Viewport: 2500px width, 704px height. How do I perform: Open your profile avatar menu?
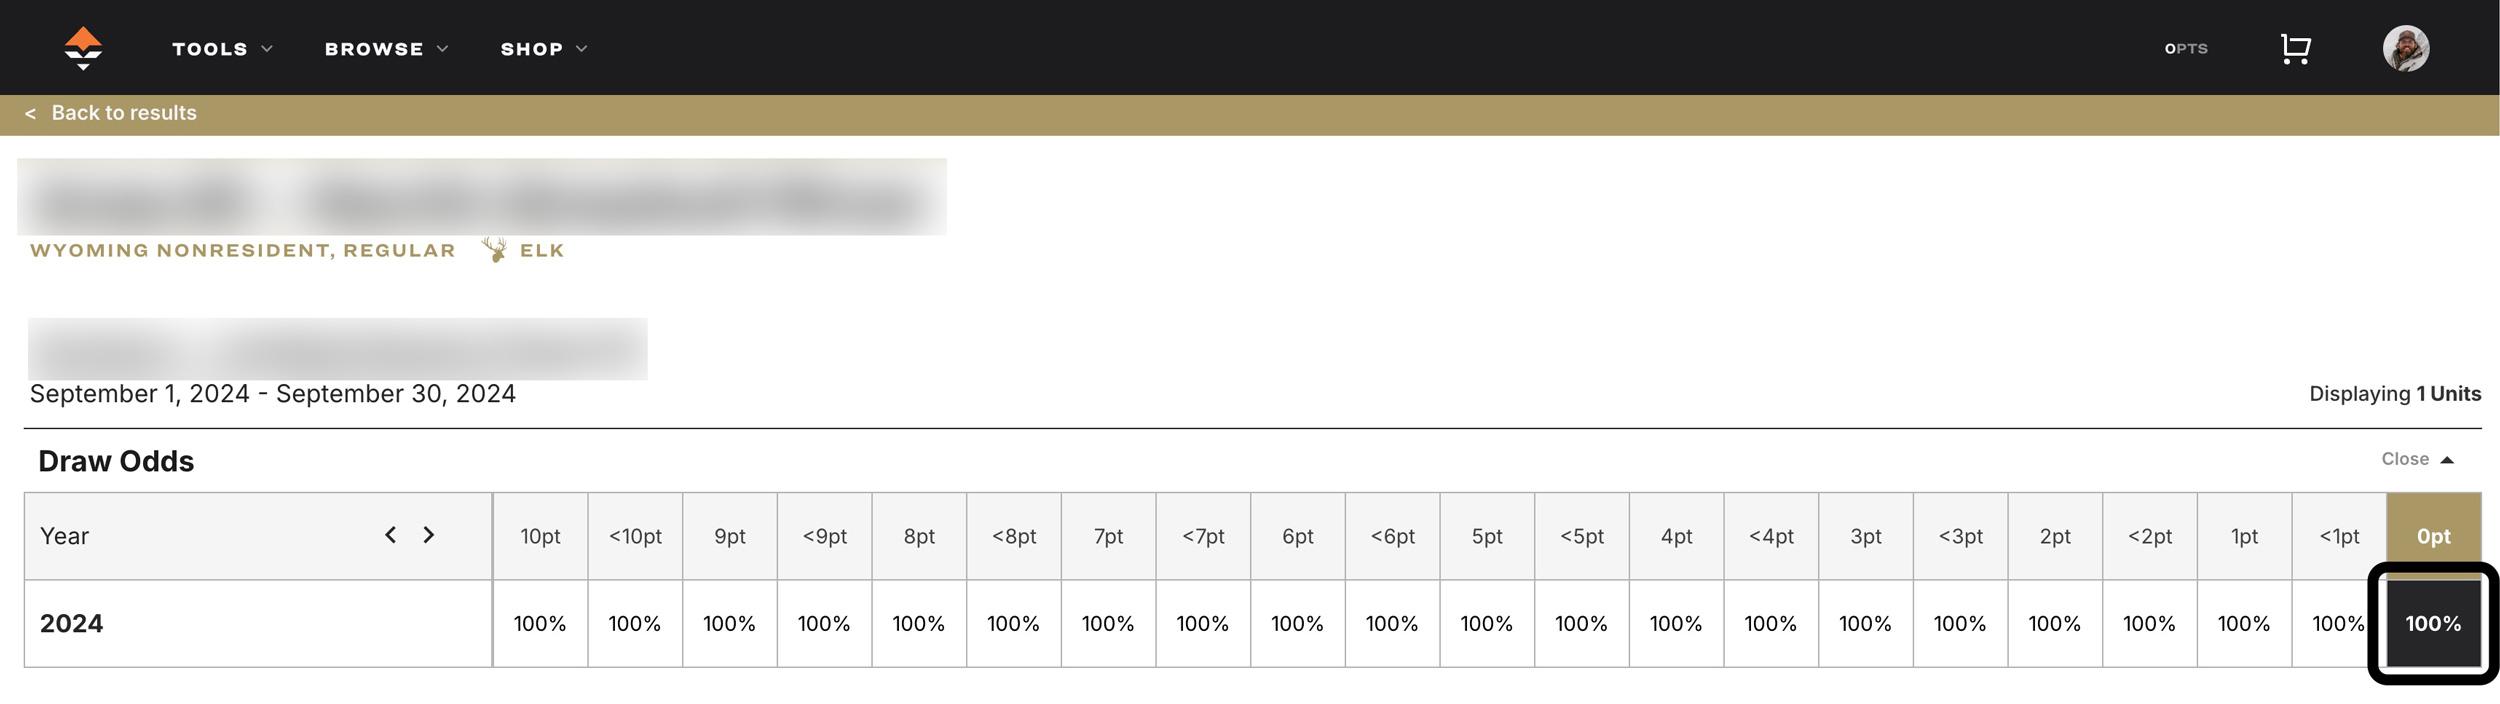coord(2407,47)
